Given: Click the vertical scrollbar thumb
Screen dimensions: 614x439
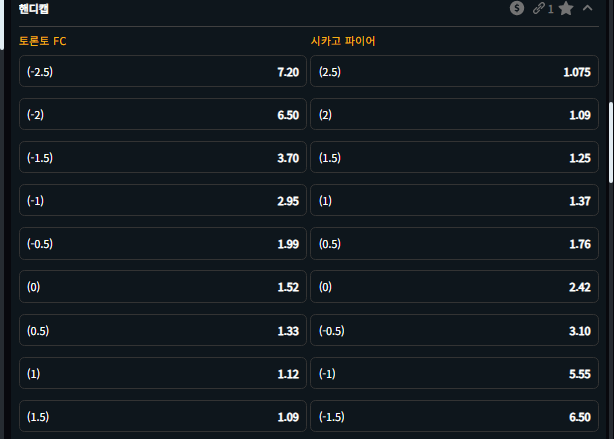Looking at the screenshot, I should (x=610, y=140).
